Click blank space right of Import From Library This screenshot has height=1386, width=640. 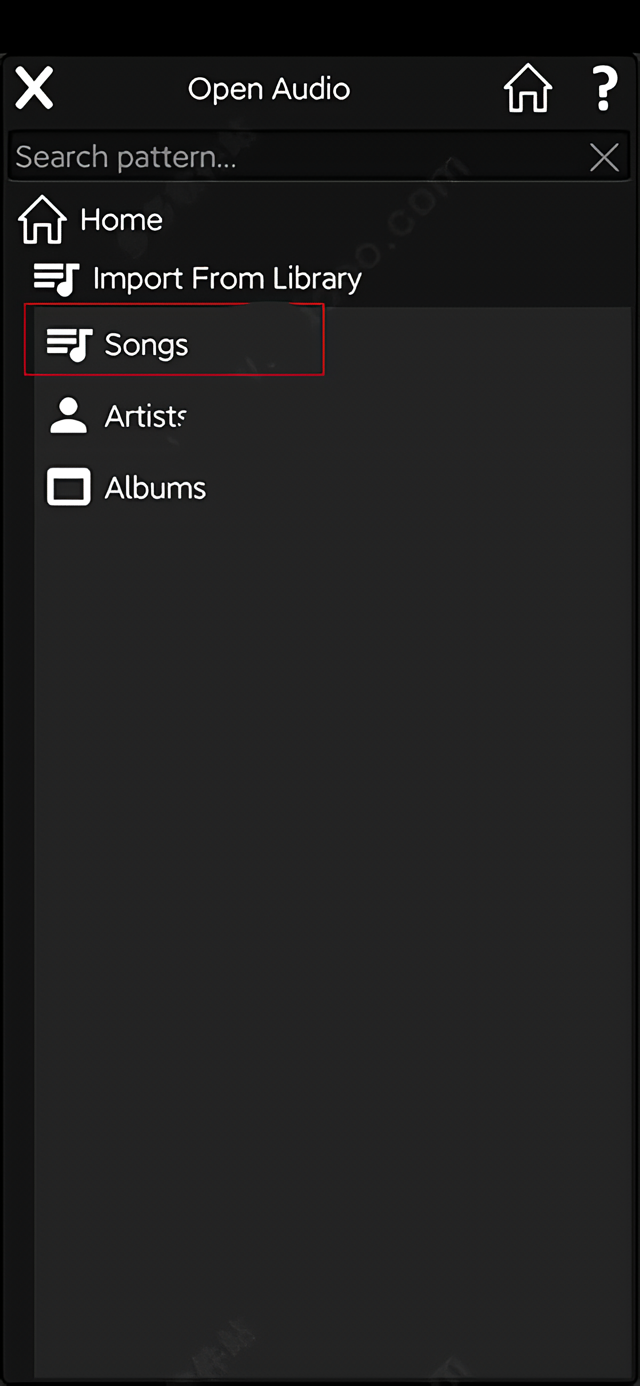coord(500,279)
